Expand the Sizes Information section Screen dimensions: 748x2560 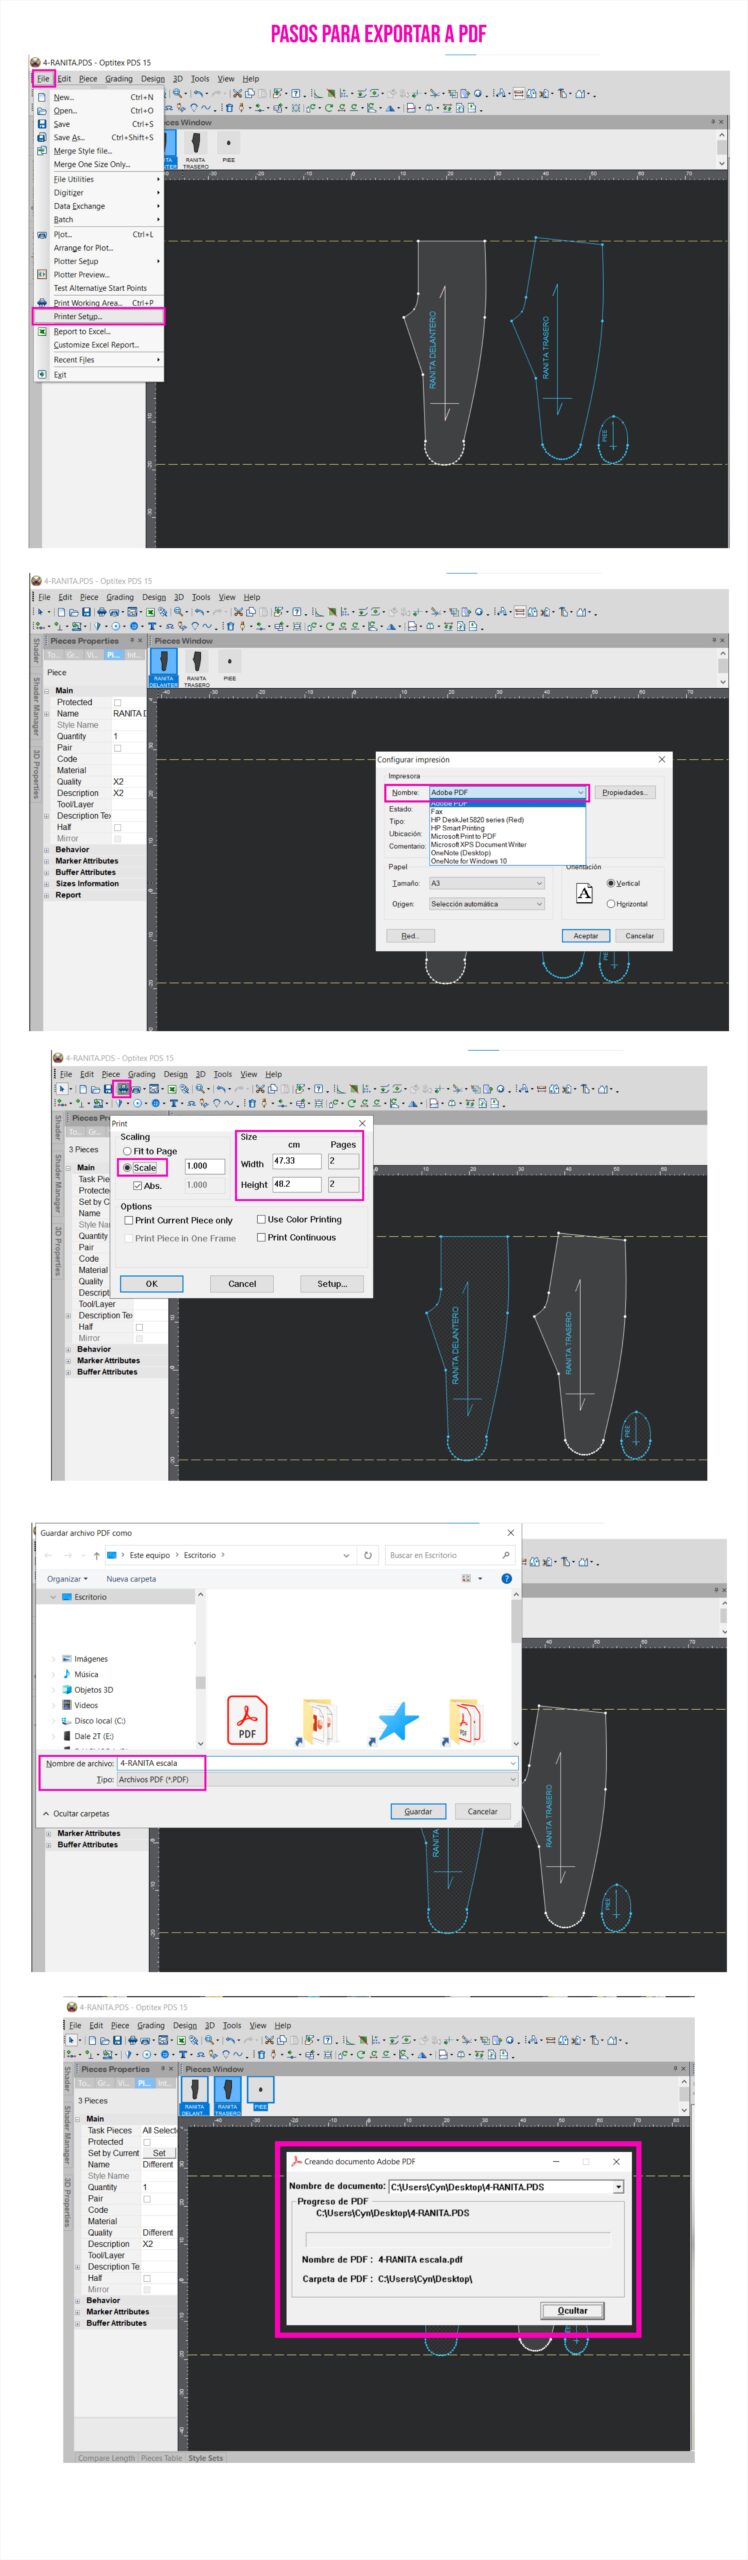click(47, 884)
